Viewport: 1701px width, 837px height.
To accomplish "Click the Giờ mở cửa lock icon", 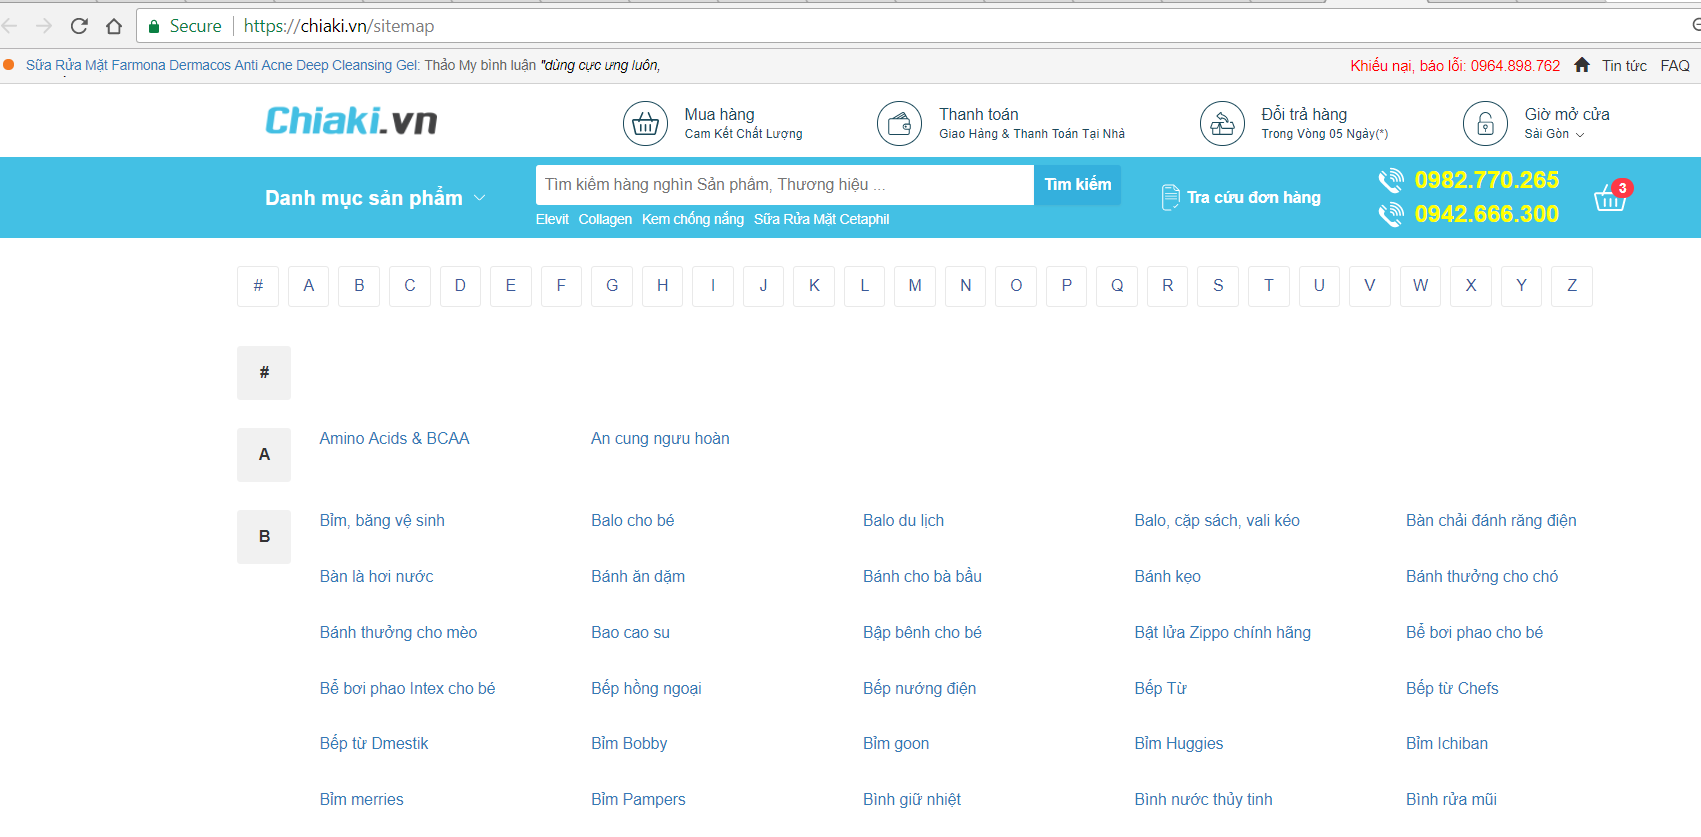I will pos(1486,124).
